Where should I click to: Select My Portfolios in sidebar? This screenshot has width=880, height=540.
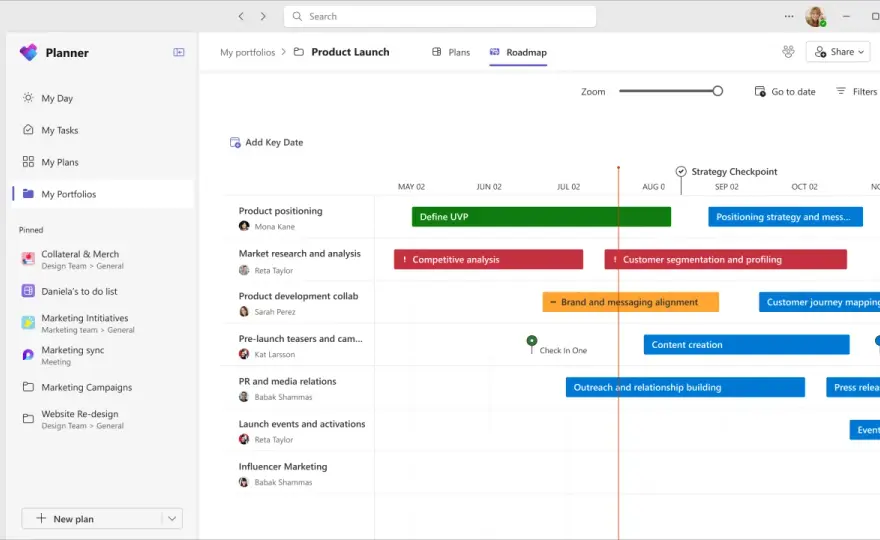click(103, 194)
